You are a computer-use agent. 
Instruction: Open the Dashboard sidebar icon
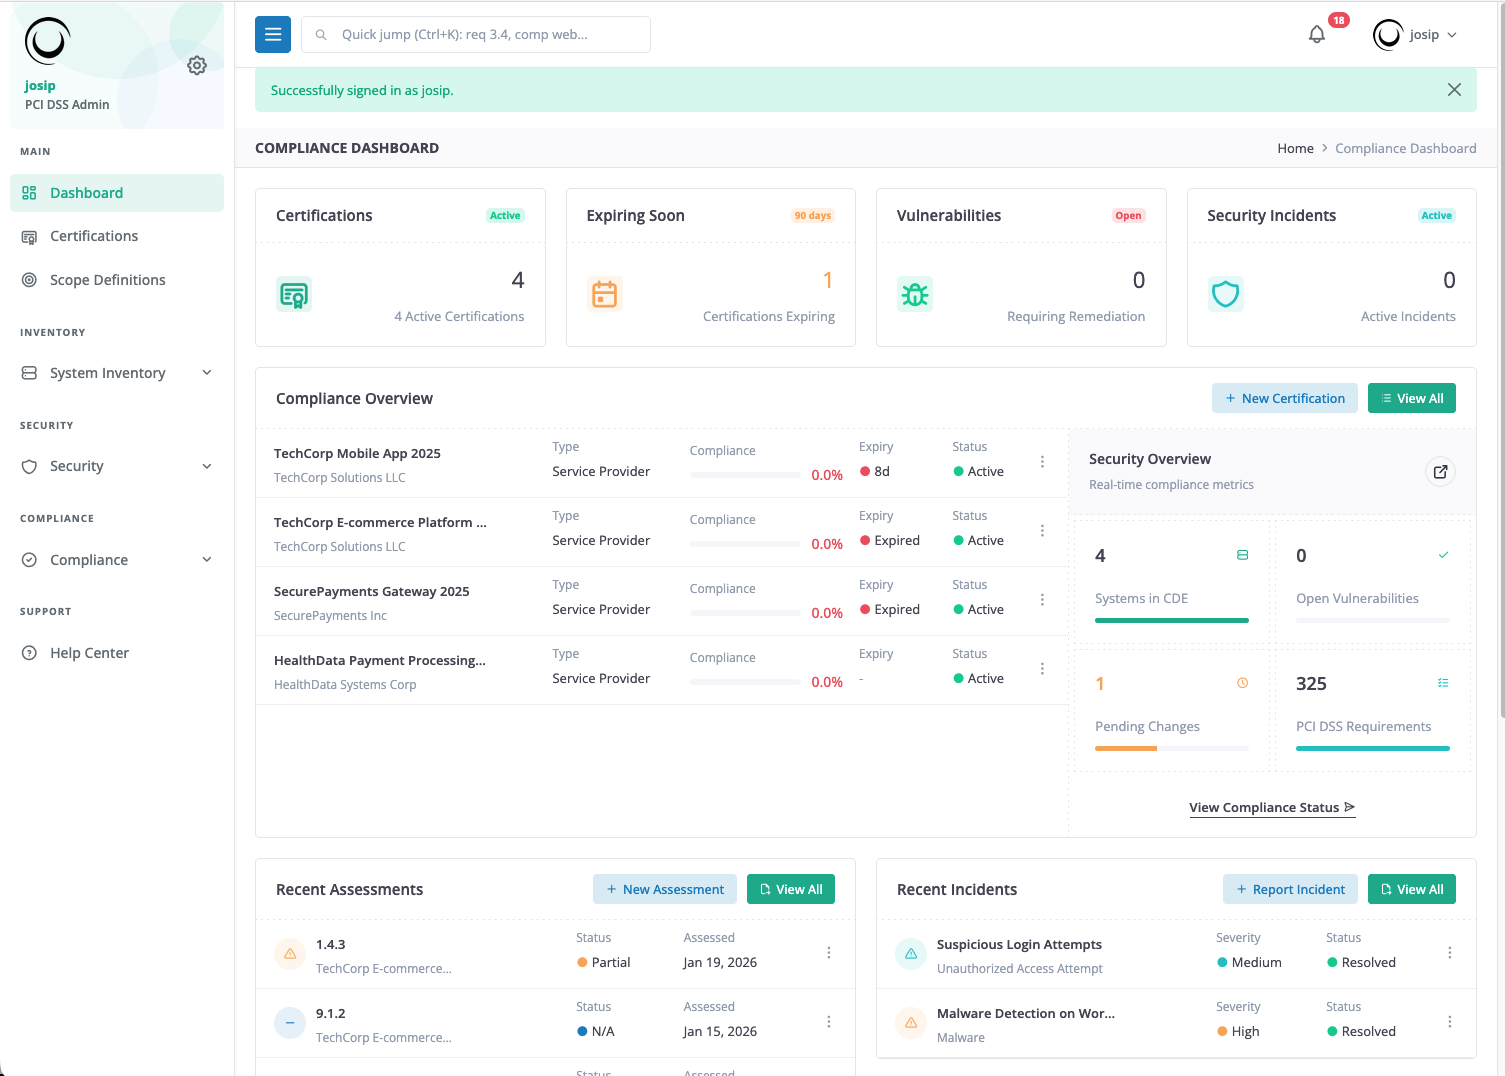click(30, 192)
